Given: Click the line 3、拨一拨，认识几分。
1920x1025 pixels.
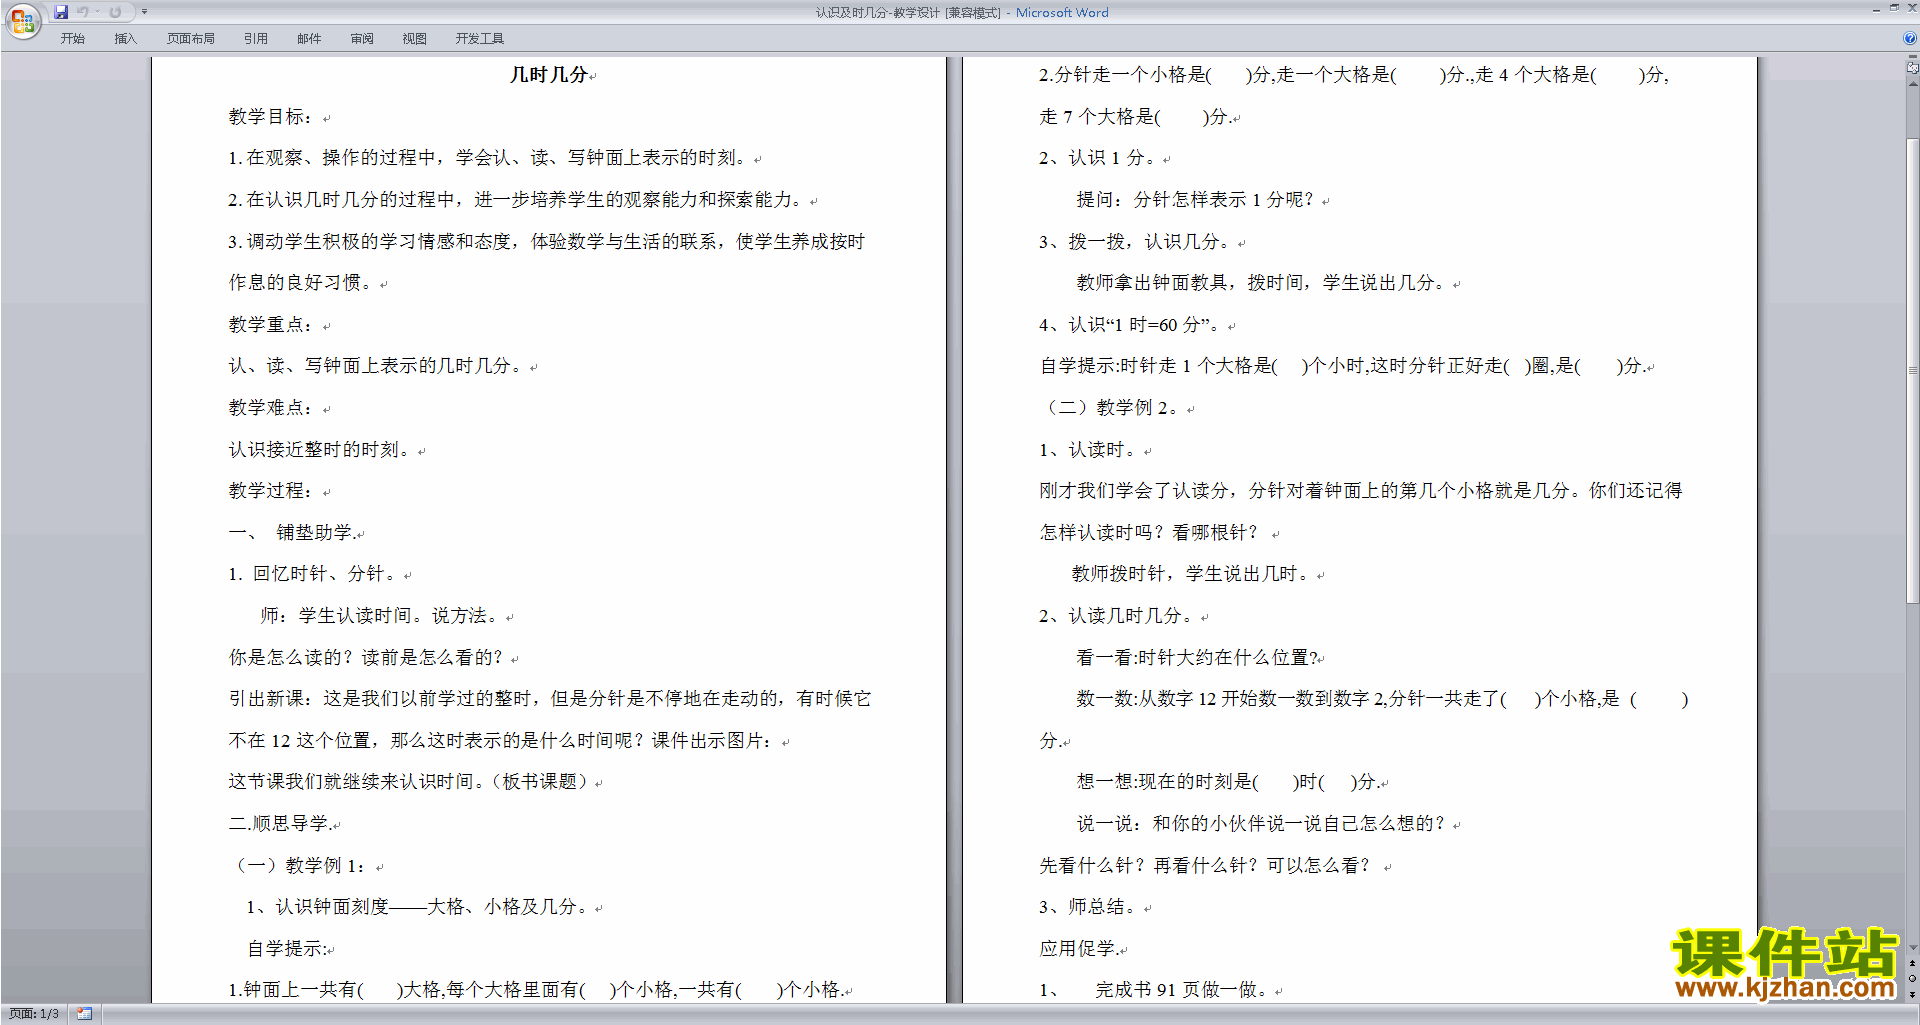Looking at the screenshot, I should pos(1136,242).
